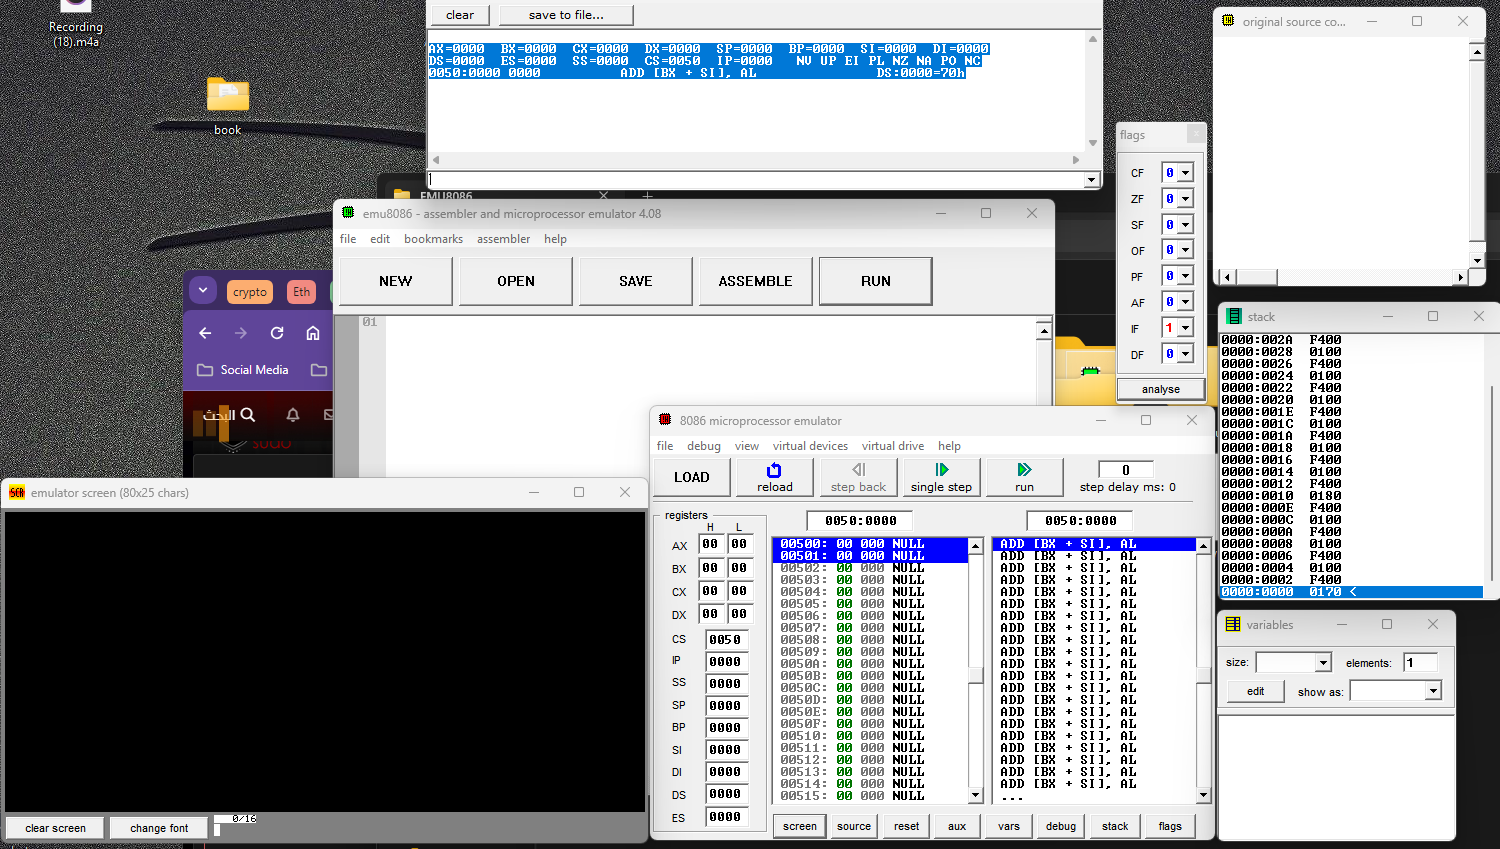1500x849 pixels.
Task: Click the IP register field
Action: coord(726,662)
